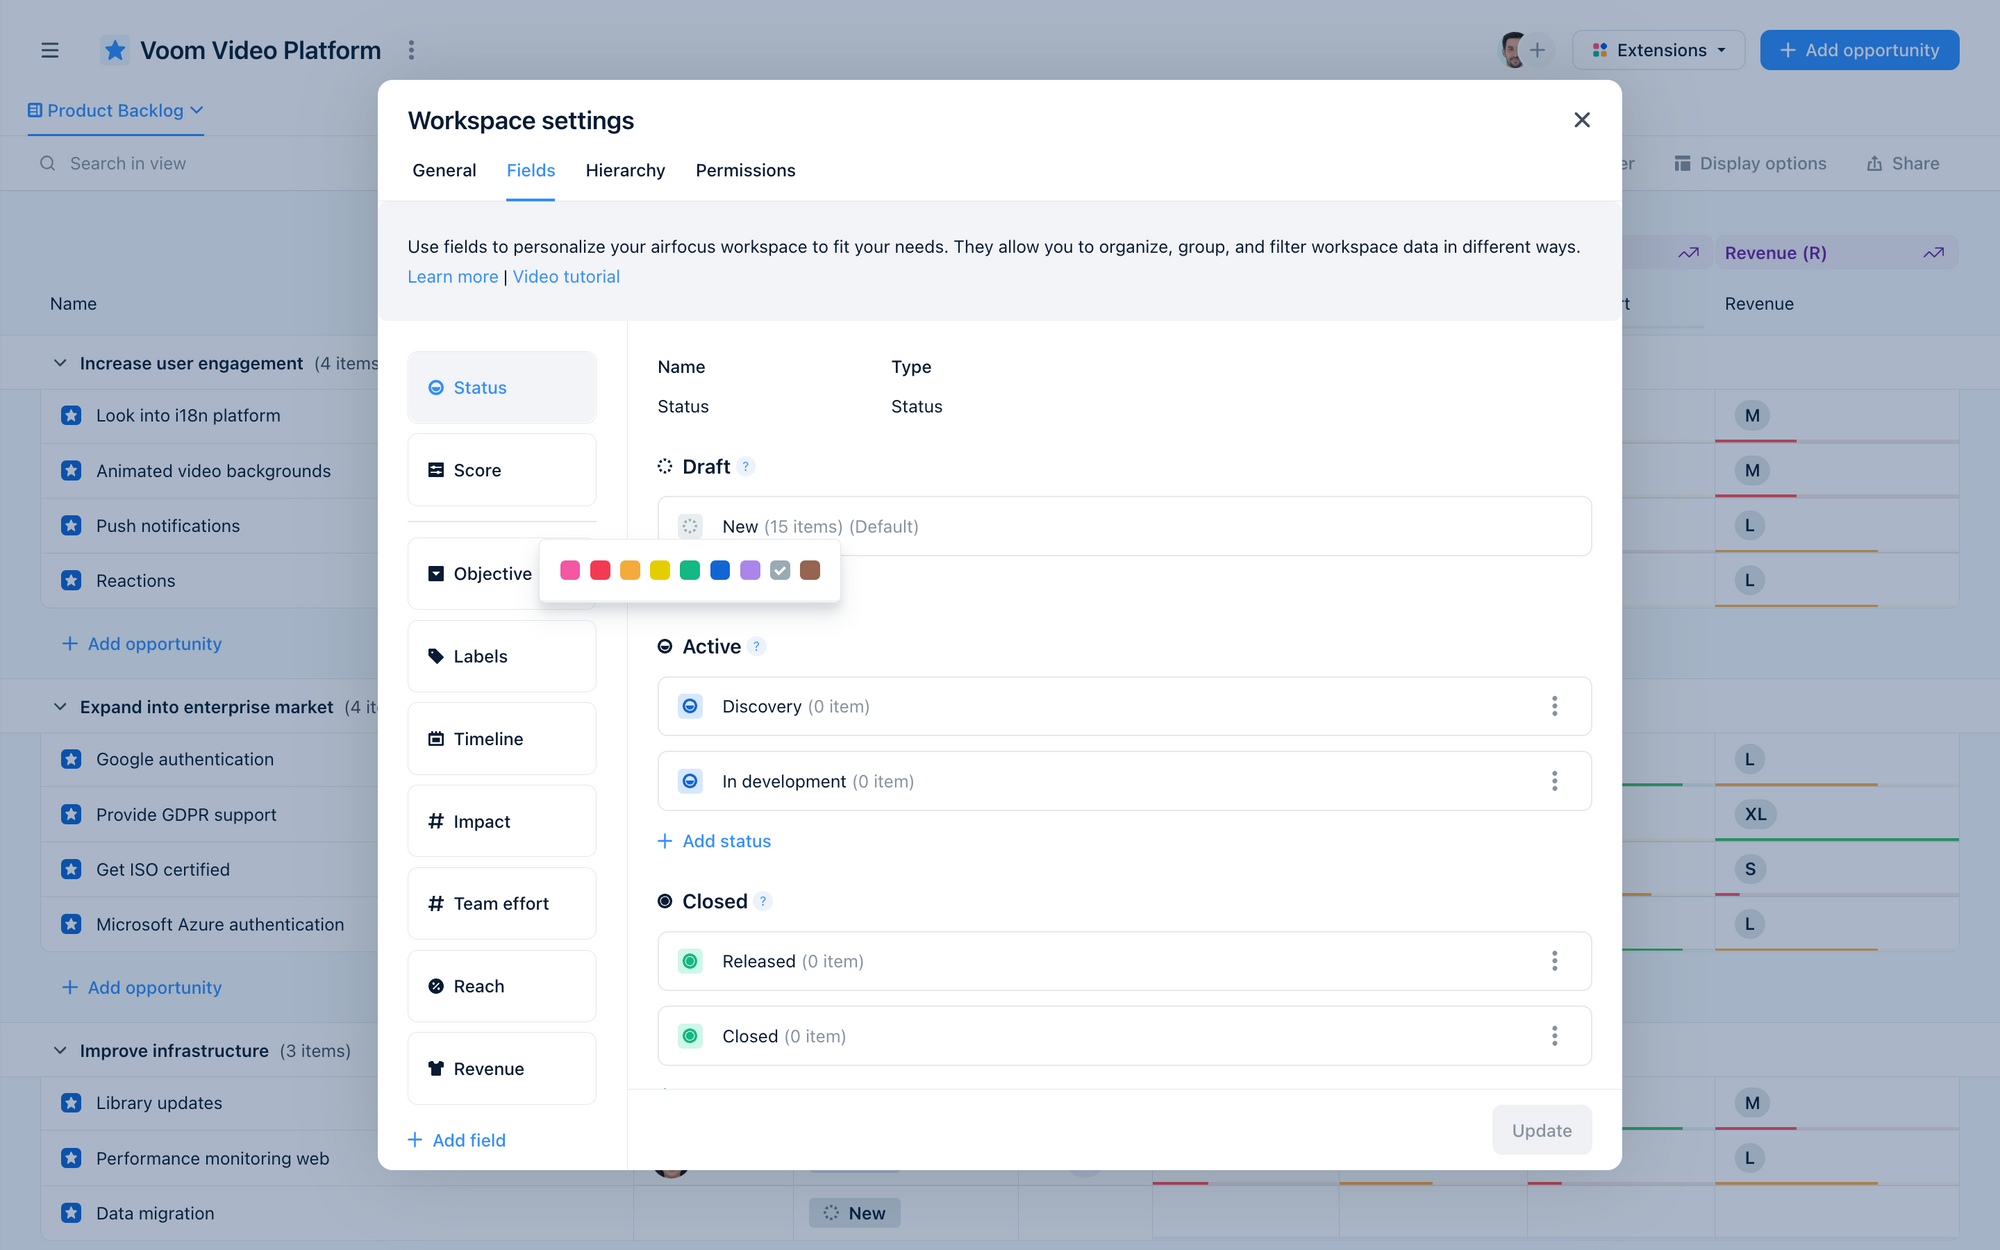Click the New status color icon
The width and height of the screenshot is (2000, 1250).
(x=690, y=526)
